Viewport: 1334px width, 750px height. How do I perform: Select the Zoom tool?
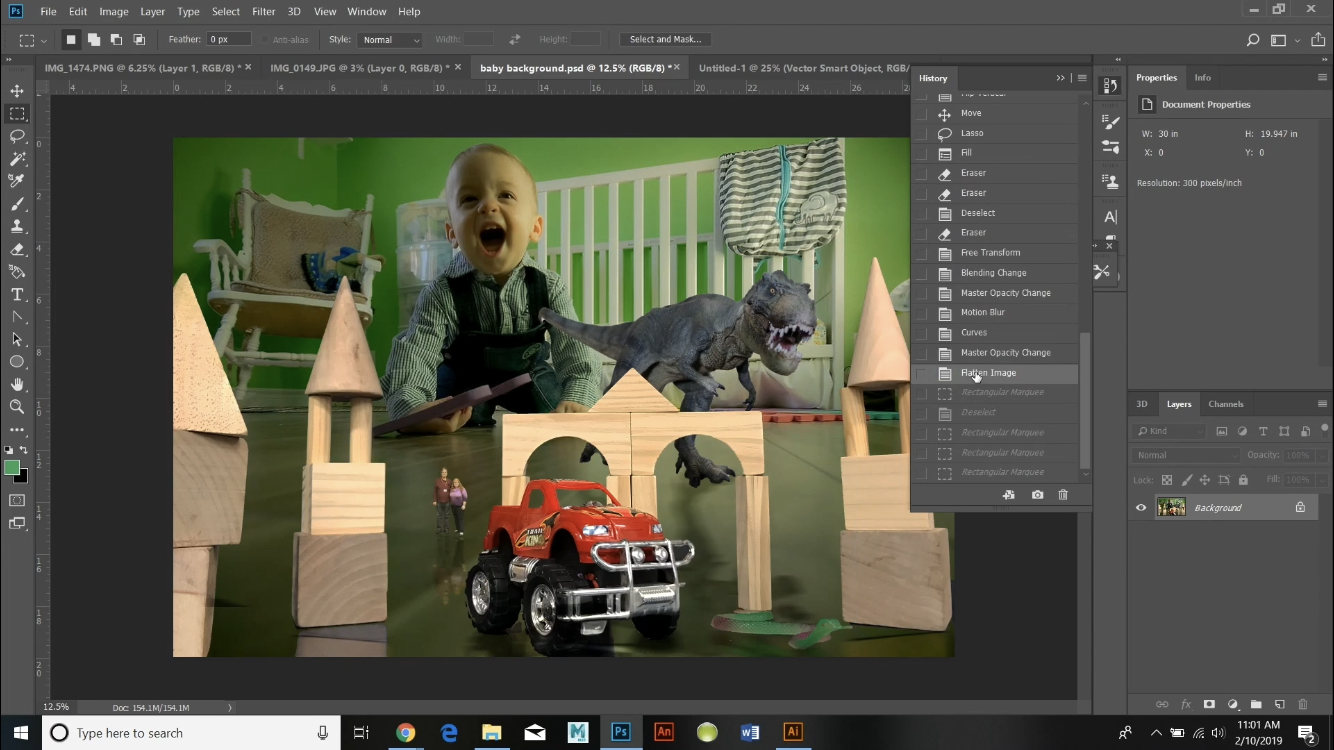(x=17, y=407)
